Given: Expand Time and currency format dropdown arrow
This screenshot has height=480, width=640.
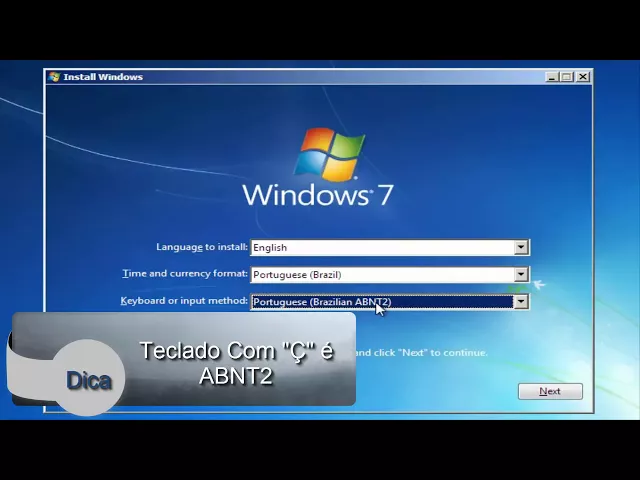Looking at the screenshot, I should tap(521, 274).
